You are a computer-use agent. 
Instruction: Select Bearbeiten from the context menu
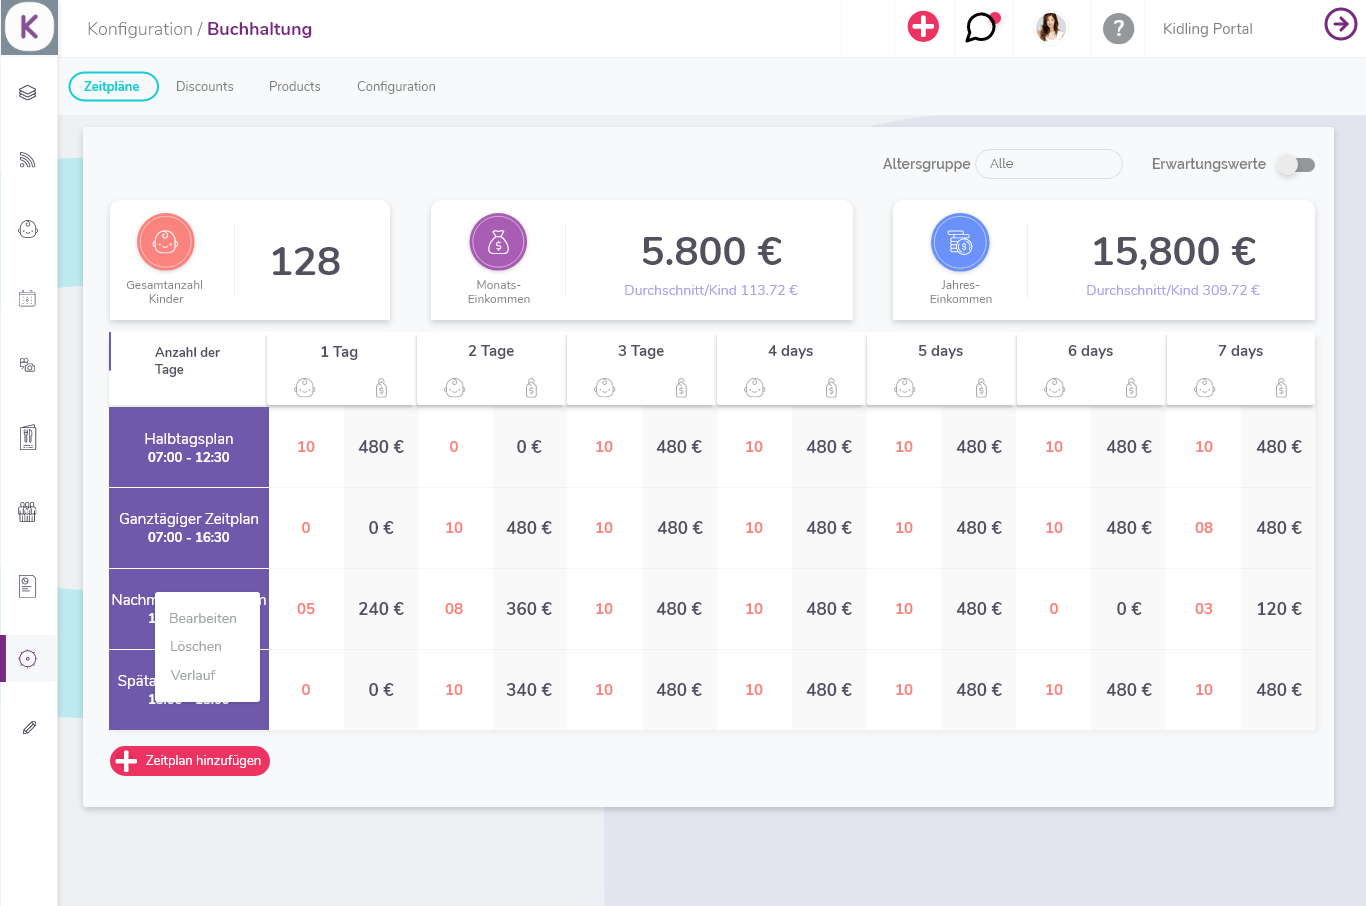(202, 618)
